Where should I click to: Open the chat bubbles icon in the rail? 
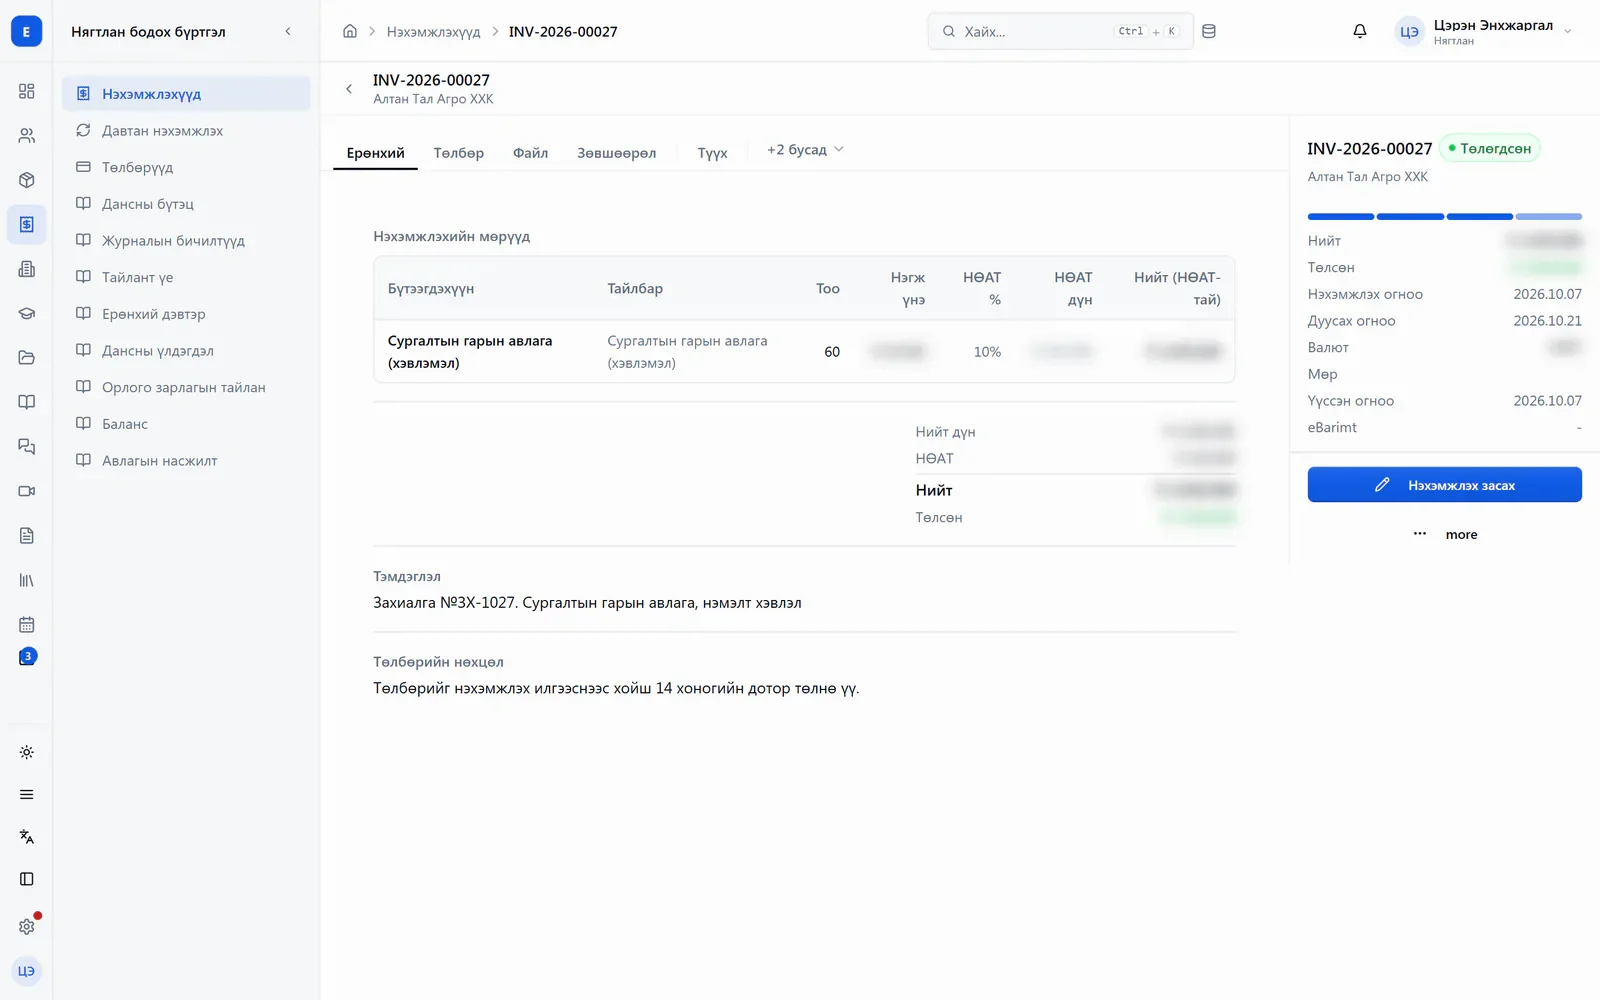(27, 447)
